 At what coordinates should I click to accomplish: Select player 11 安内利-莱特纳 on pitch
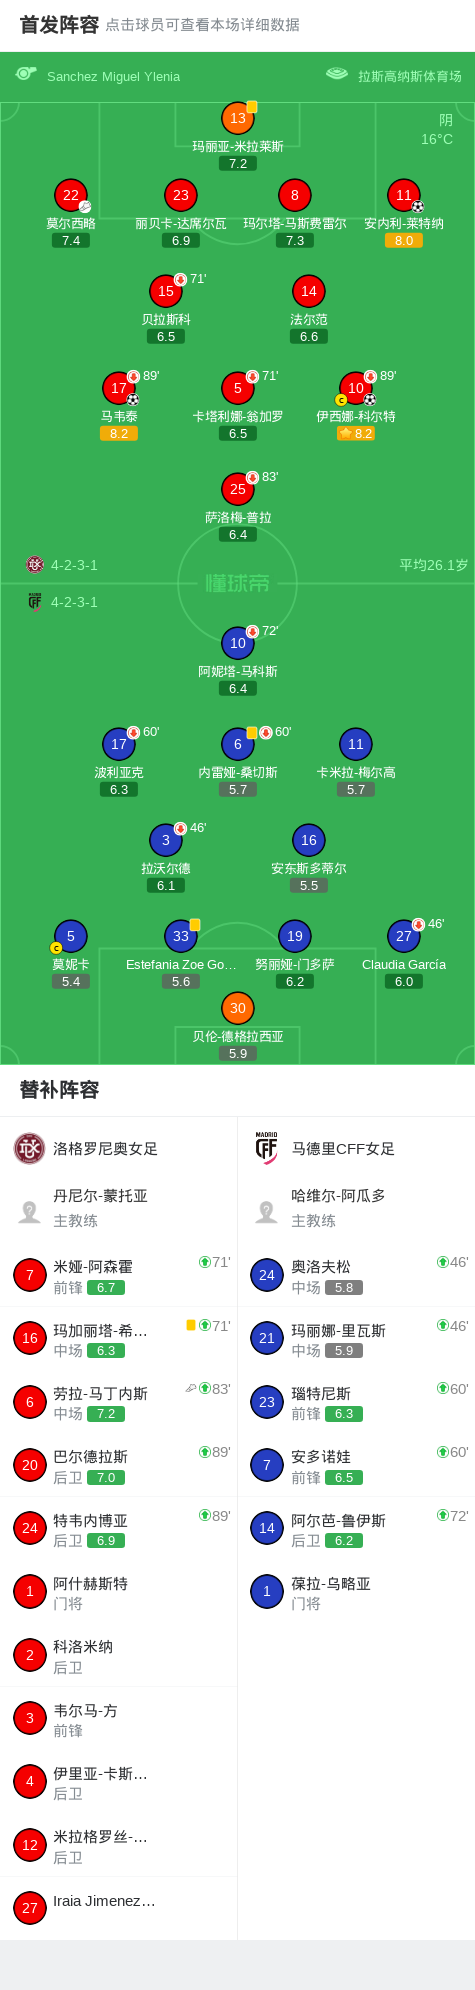(404, 195)
